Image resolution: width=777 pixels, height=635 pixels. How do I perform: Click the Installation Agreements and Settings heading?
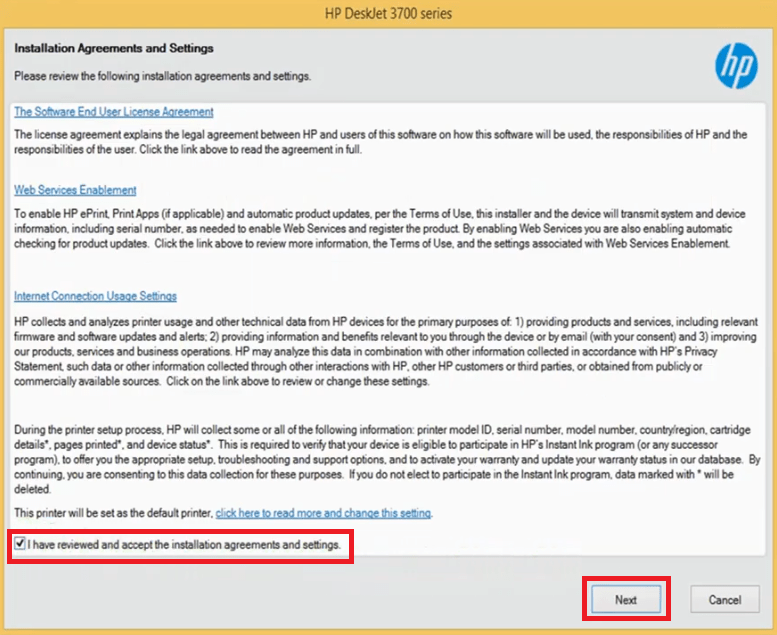click(x=114, y=48)
